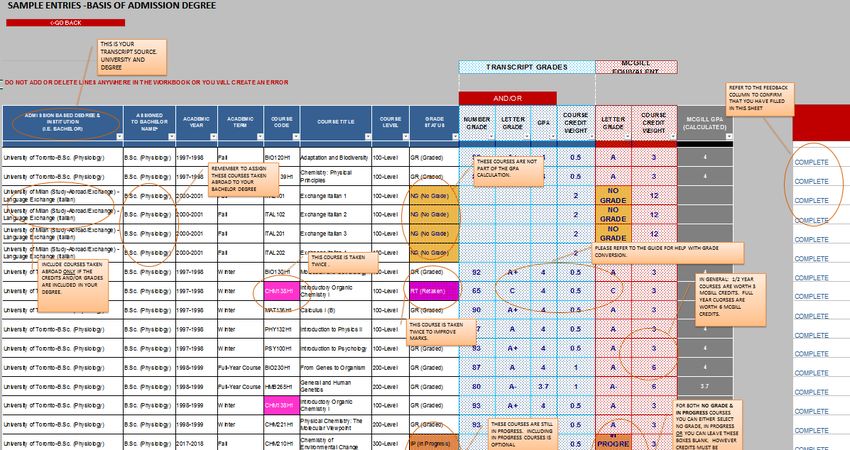Select the 2017-2018 academic year cell
This screenshot has height=450, width=850.
[196, 443]
